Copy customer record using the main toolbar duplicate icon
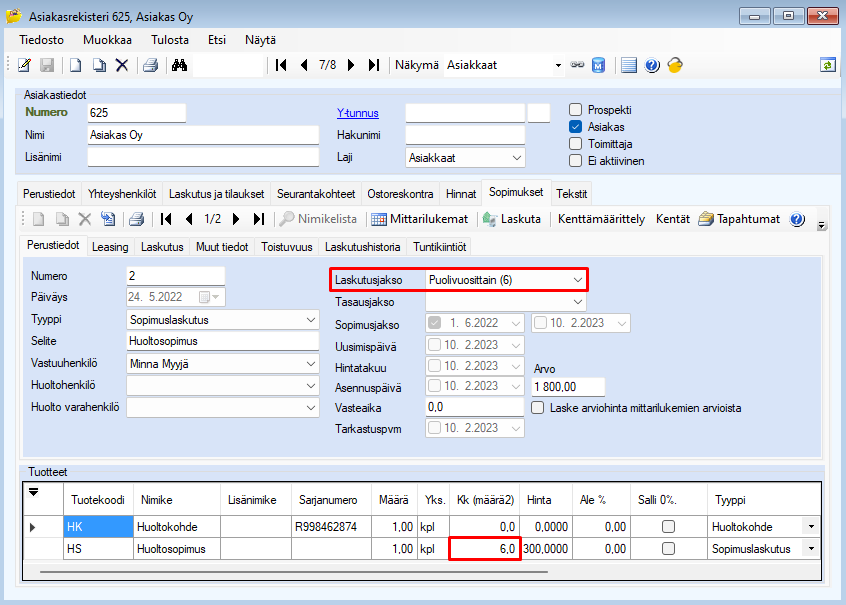This screenshot has width=846, height=605. 99,65
